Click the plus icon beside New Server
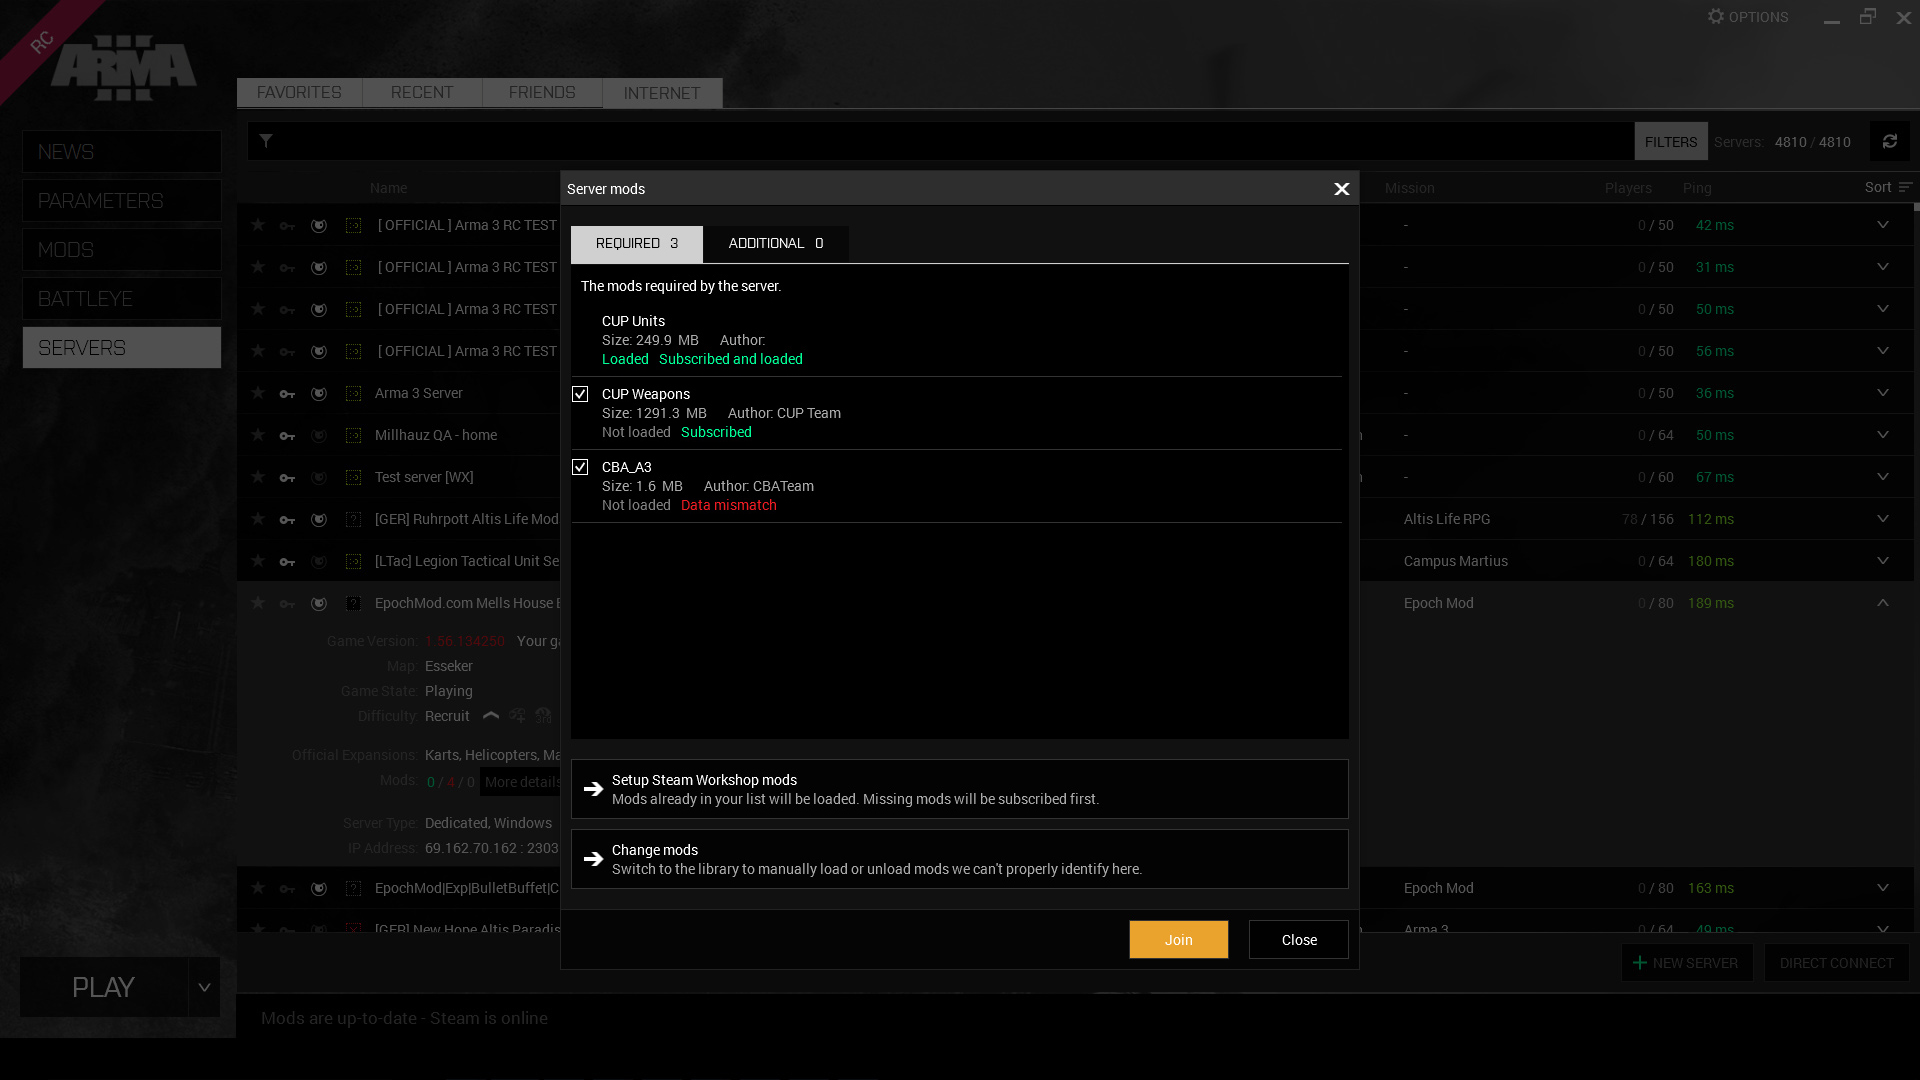The height and width of the screenshot is (1080, 1920). pos(1639,962)
